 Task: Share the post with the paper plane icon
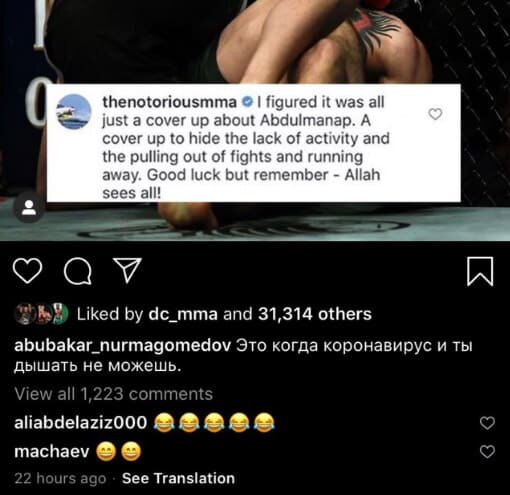[128, 270]
